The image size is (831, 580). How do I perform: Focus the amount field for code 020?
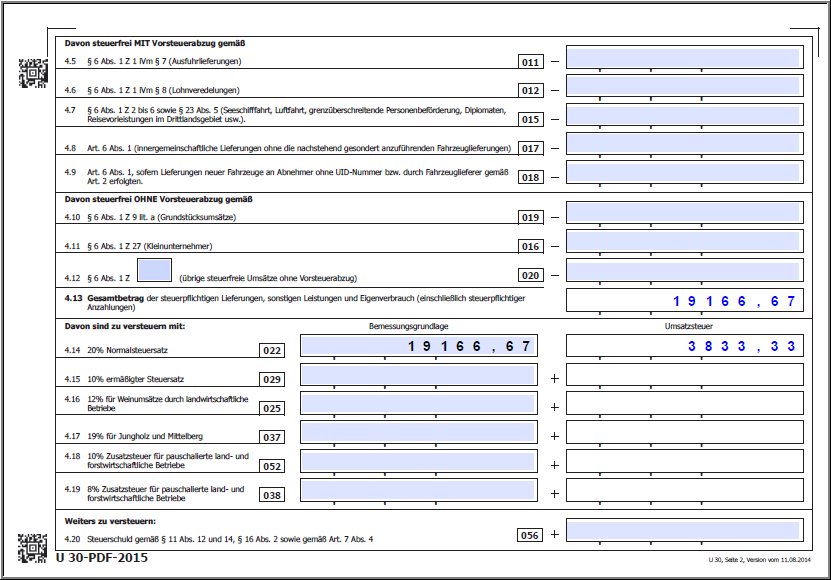pos(684,270)
